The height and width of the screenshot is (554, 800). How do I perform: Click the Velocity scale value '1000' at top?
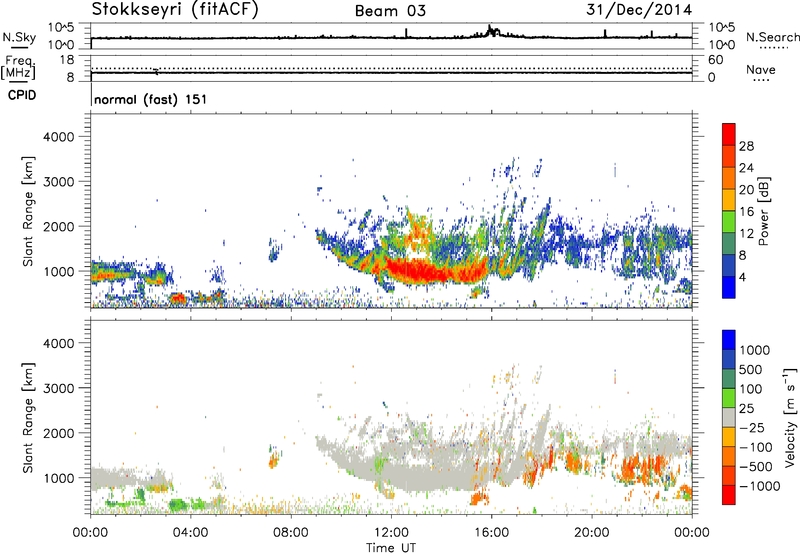(754, 350)
